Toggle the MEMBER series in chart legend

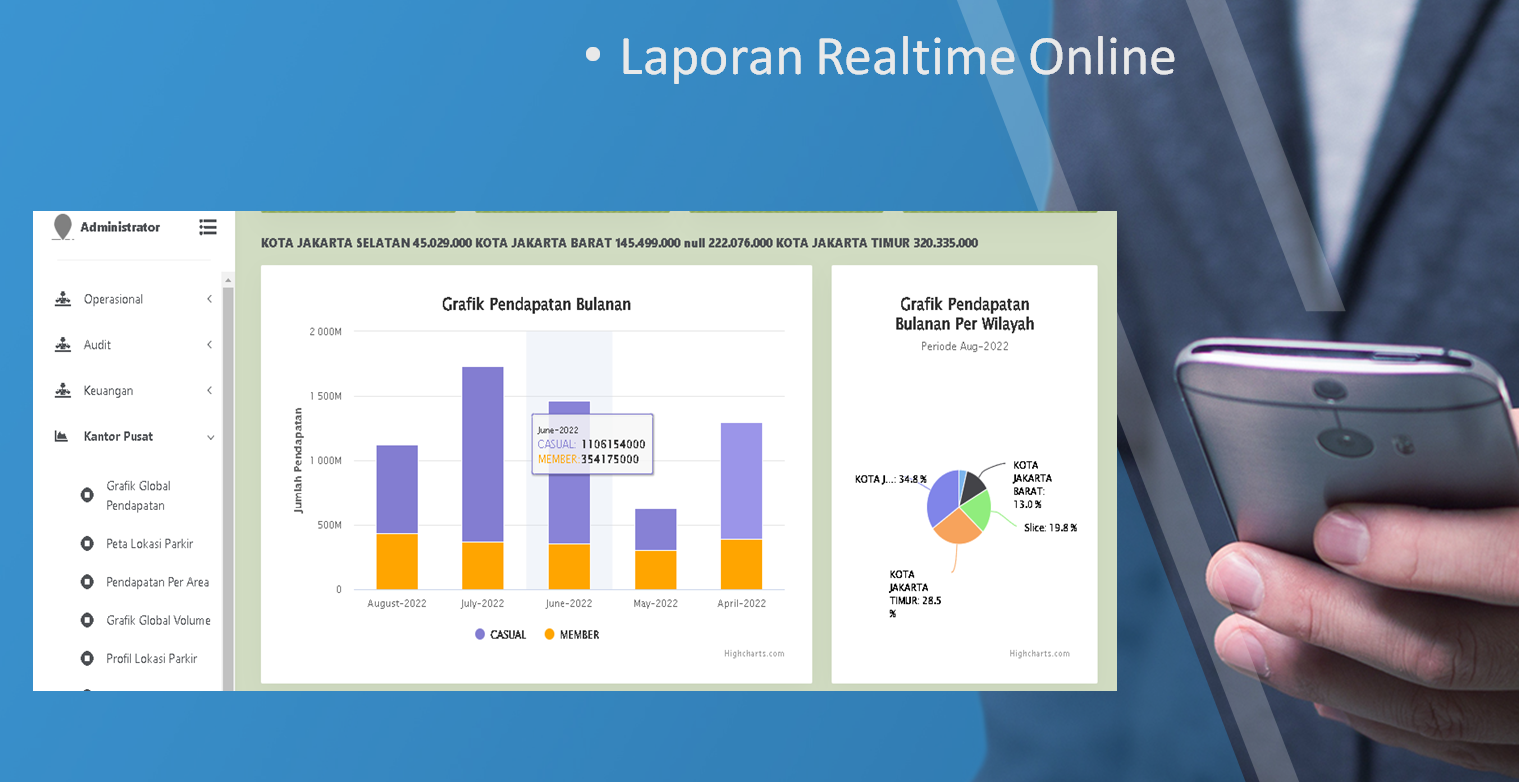tap(571, 635)
